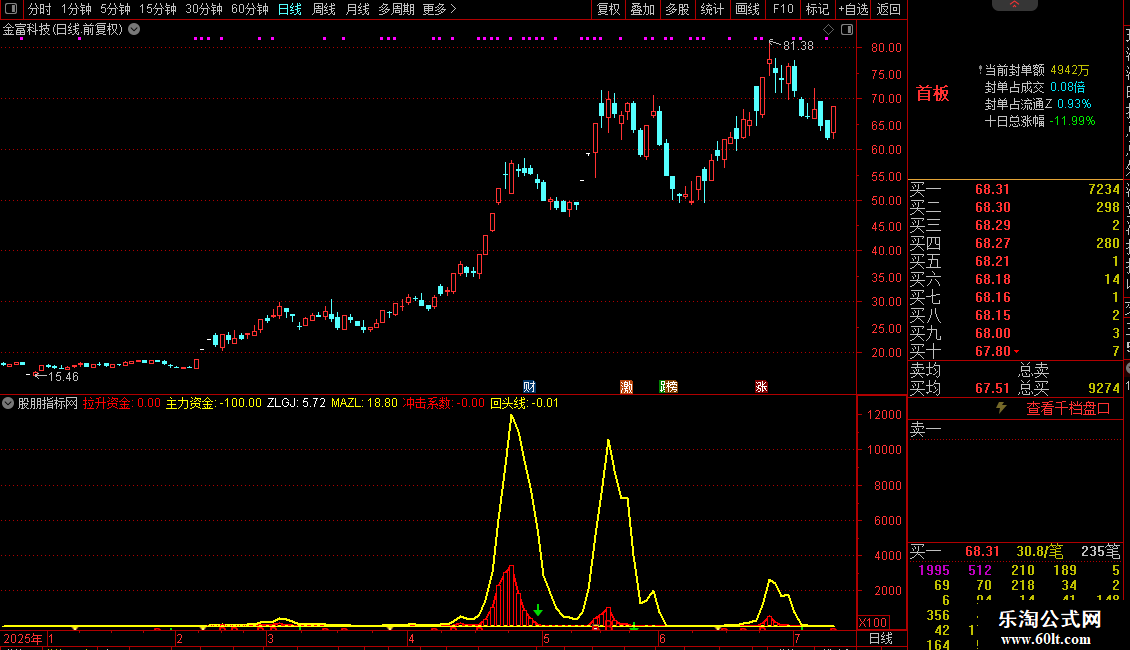Click the lightning bolt icon beside 查看千档盘口
The image size is (1130, 650).
click(x=1001, y=408)
